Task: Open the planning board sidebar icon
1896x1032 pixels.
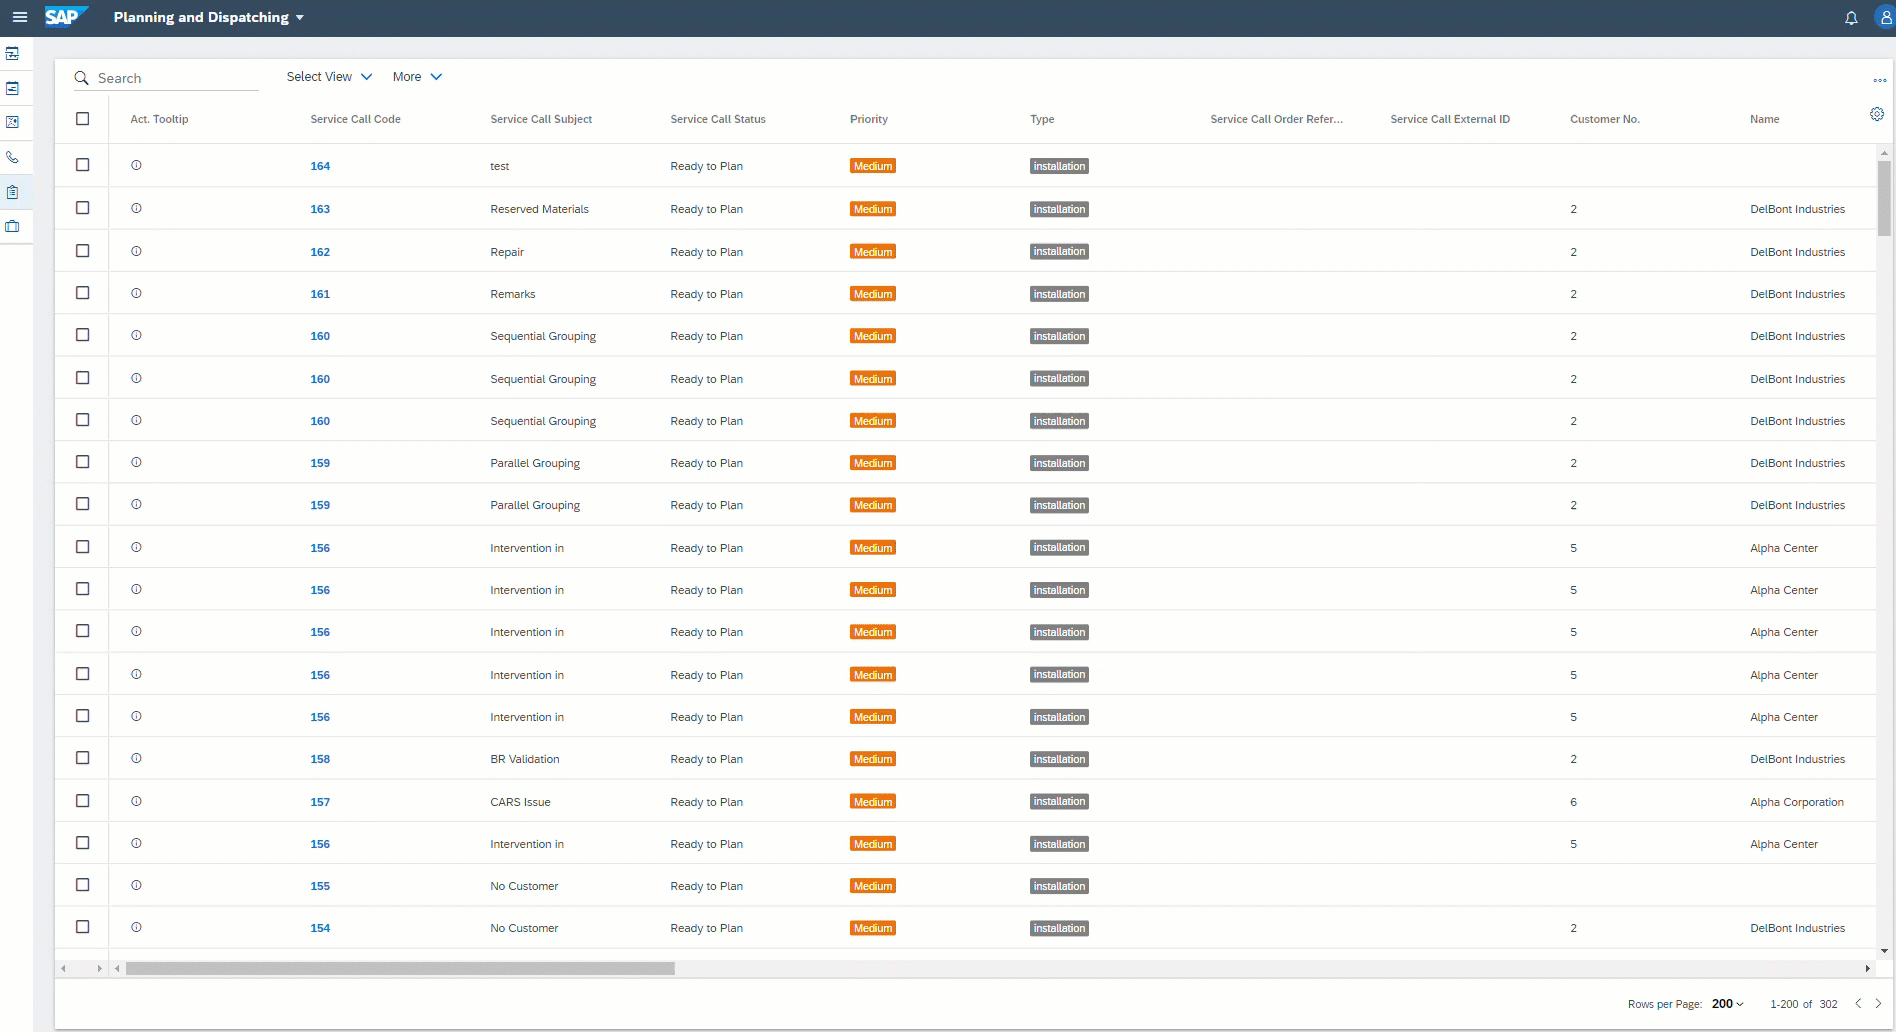Action: (x=13, y=53)
